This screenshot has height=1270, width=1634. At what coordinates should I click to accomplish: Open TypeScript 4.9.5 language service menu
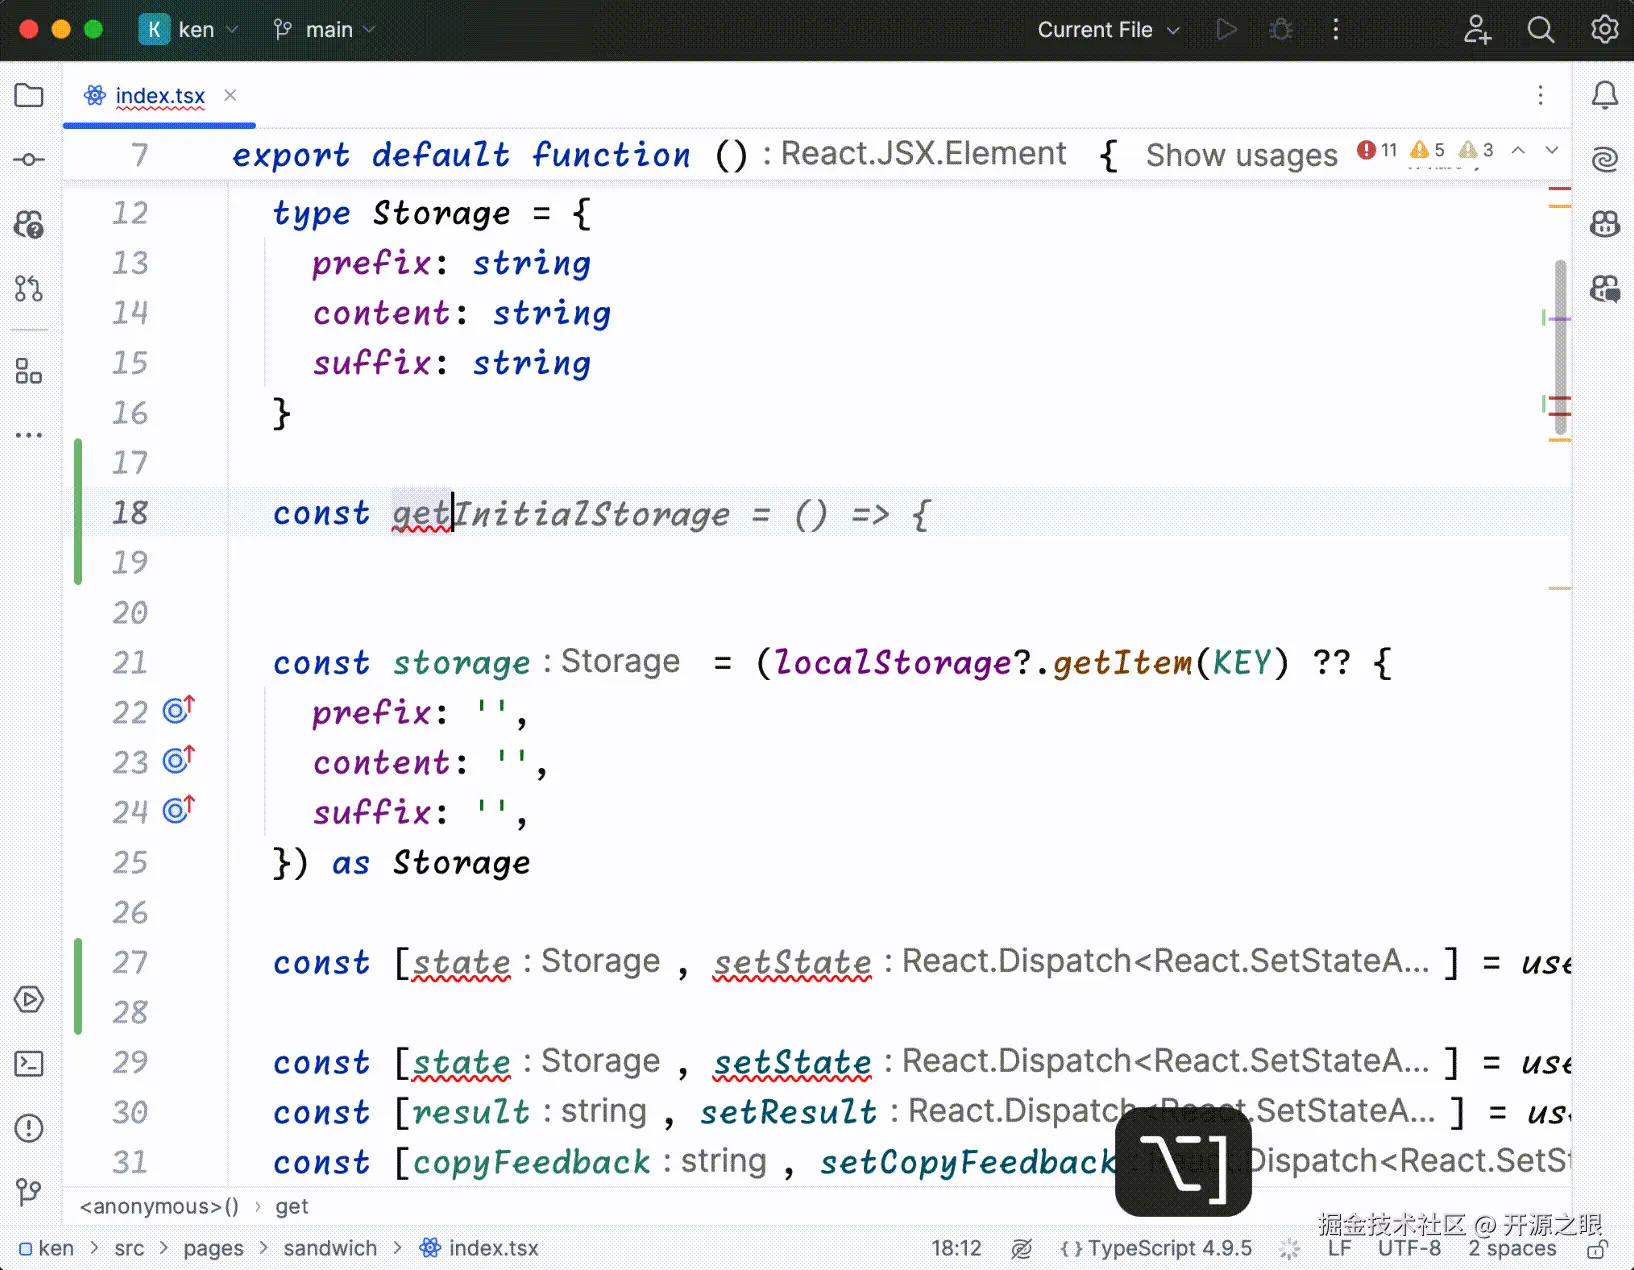1156,1249
